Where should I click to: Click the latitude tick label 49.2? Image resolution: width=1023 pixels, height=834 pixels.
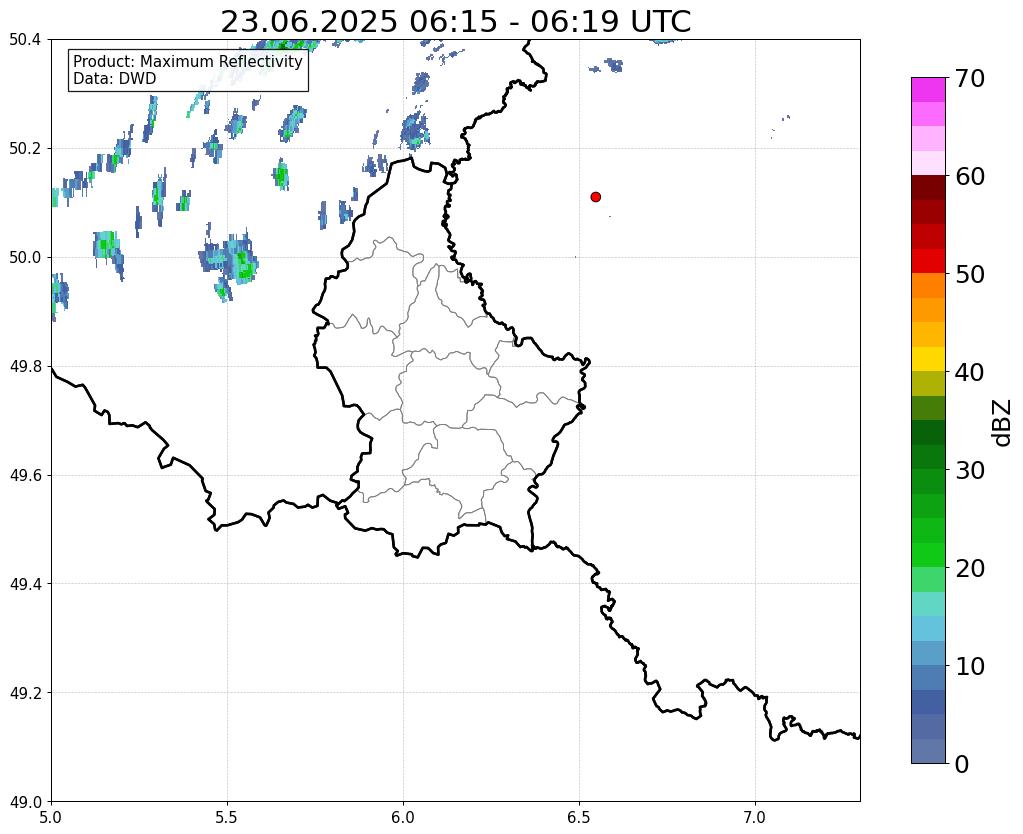(x=25, y=693)
